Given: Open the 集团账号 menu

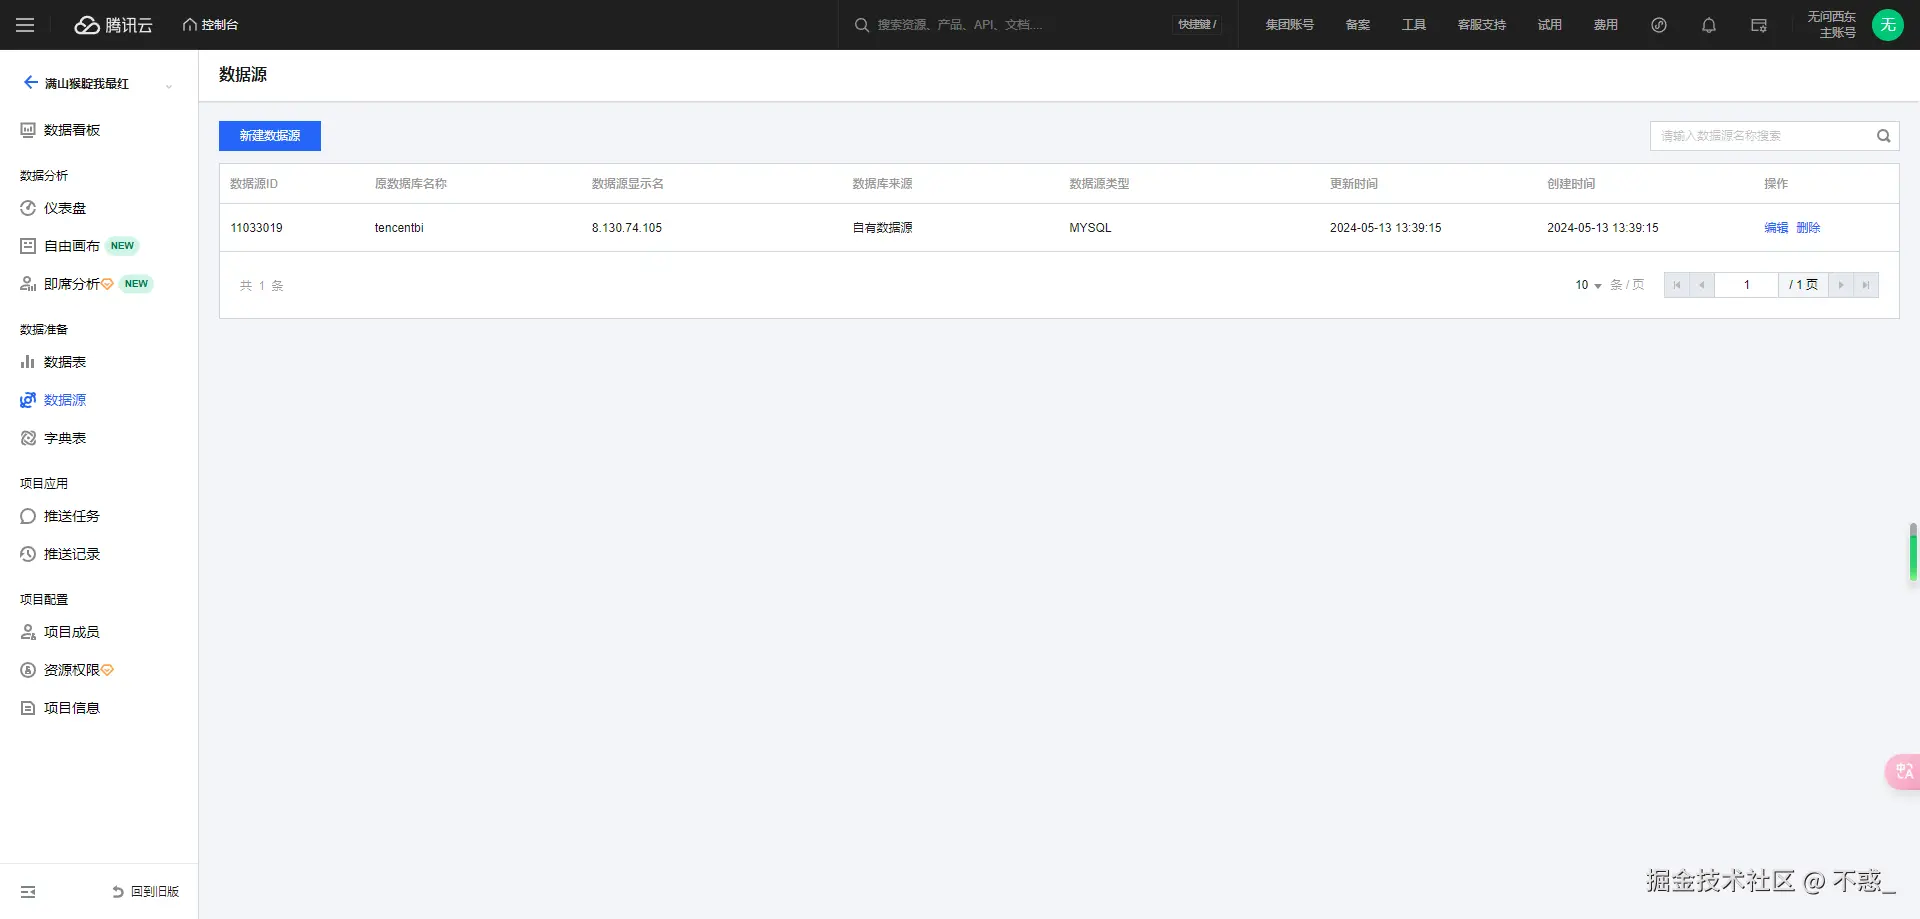Looking at the screenshot, I should pyautogui.click(x=1289, y=25).
